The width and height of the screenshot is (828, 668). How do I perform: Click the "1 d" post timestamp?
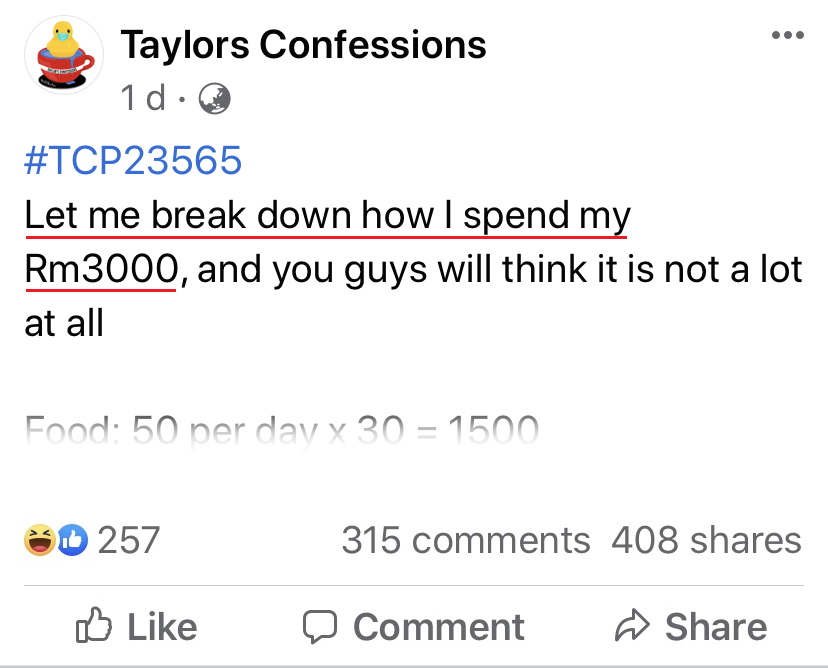pos(143,98)
